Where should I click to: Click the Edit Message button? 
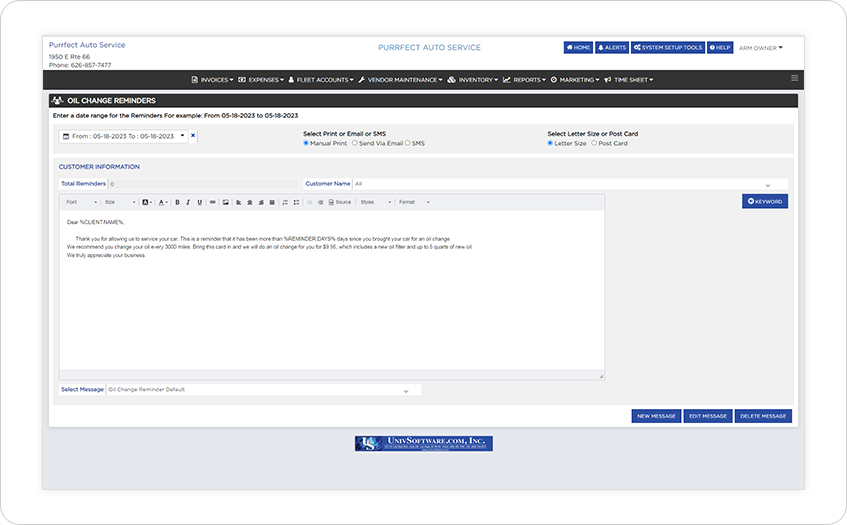(x=708, y=416)
